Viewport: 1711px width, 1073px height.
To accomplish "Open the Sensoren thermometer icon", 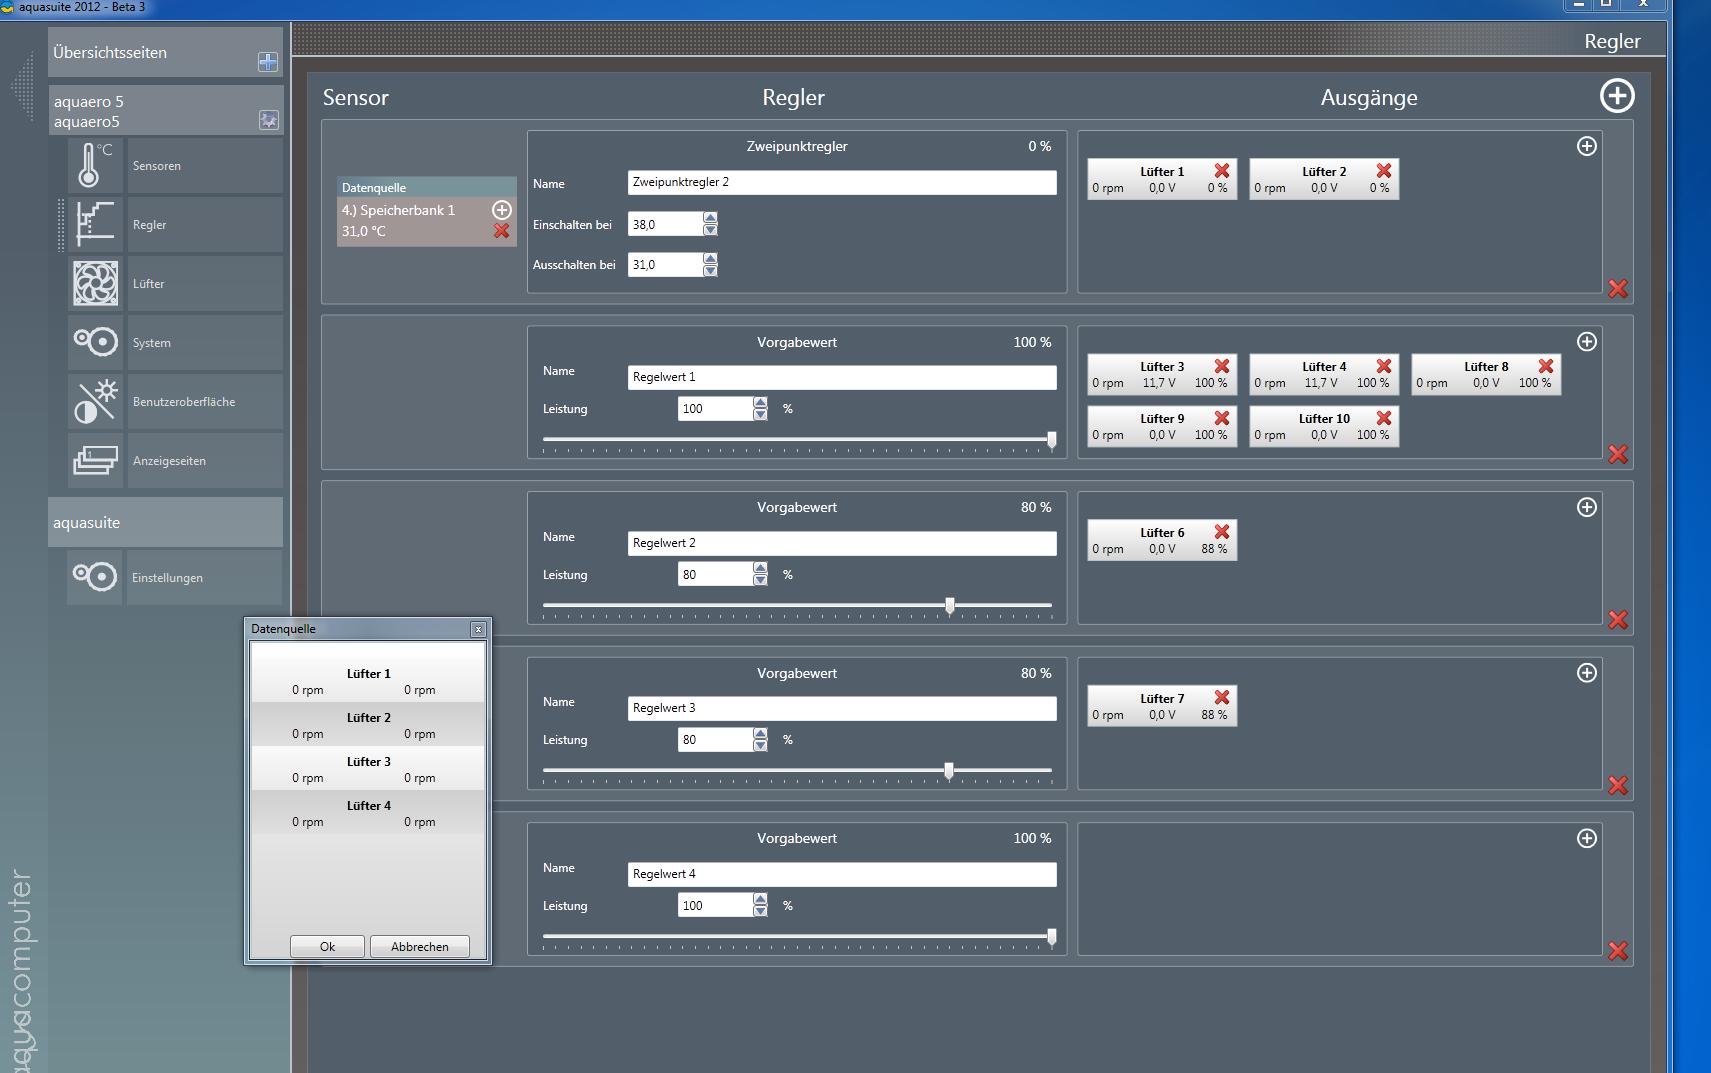I will pyautogui.click(x=95, y=165).
